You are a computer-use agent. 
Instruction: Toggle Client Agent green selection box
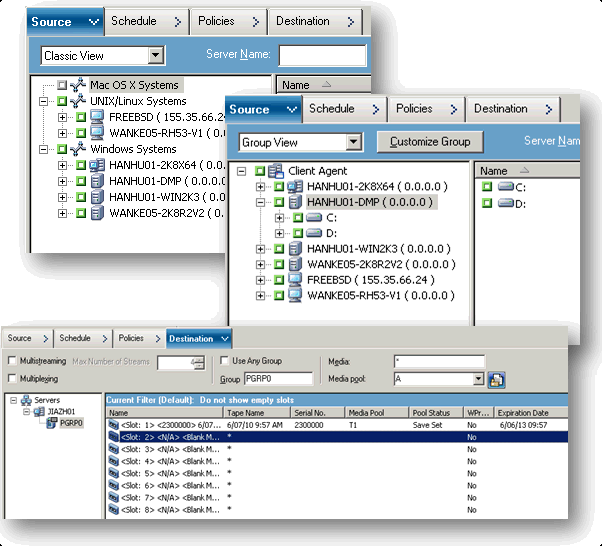260,171
